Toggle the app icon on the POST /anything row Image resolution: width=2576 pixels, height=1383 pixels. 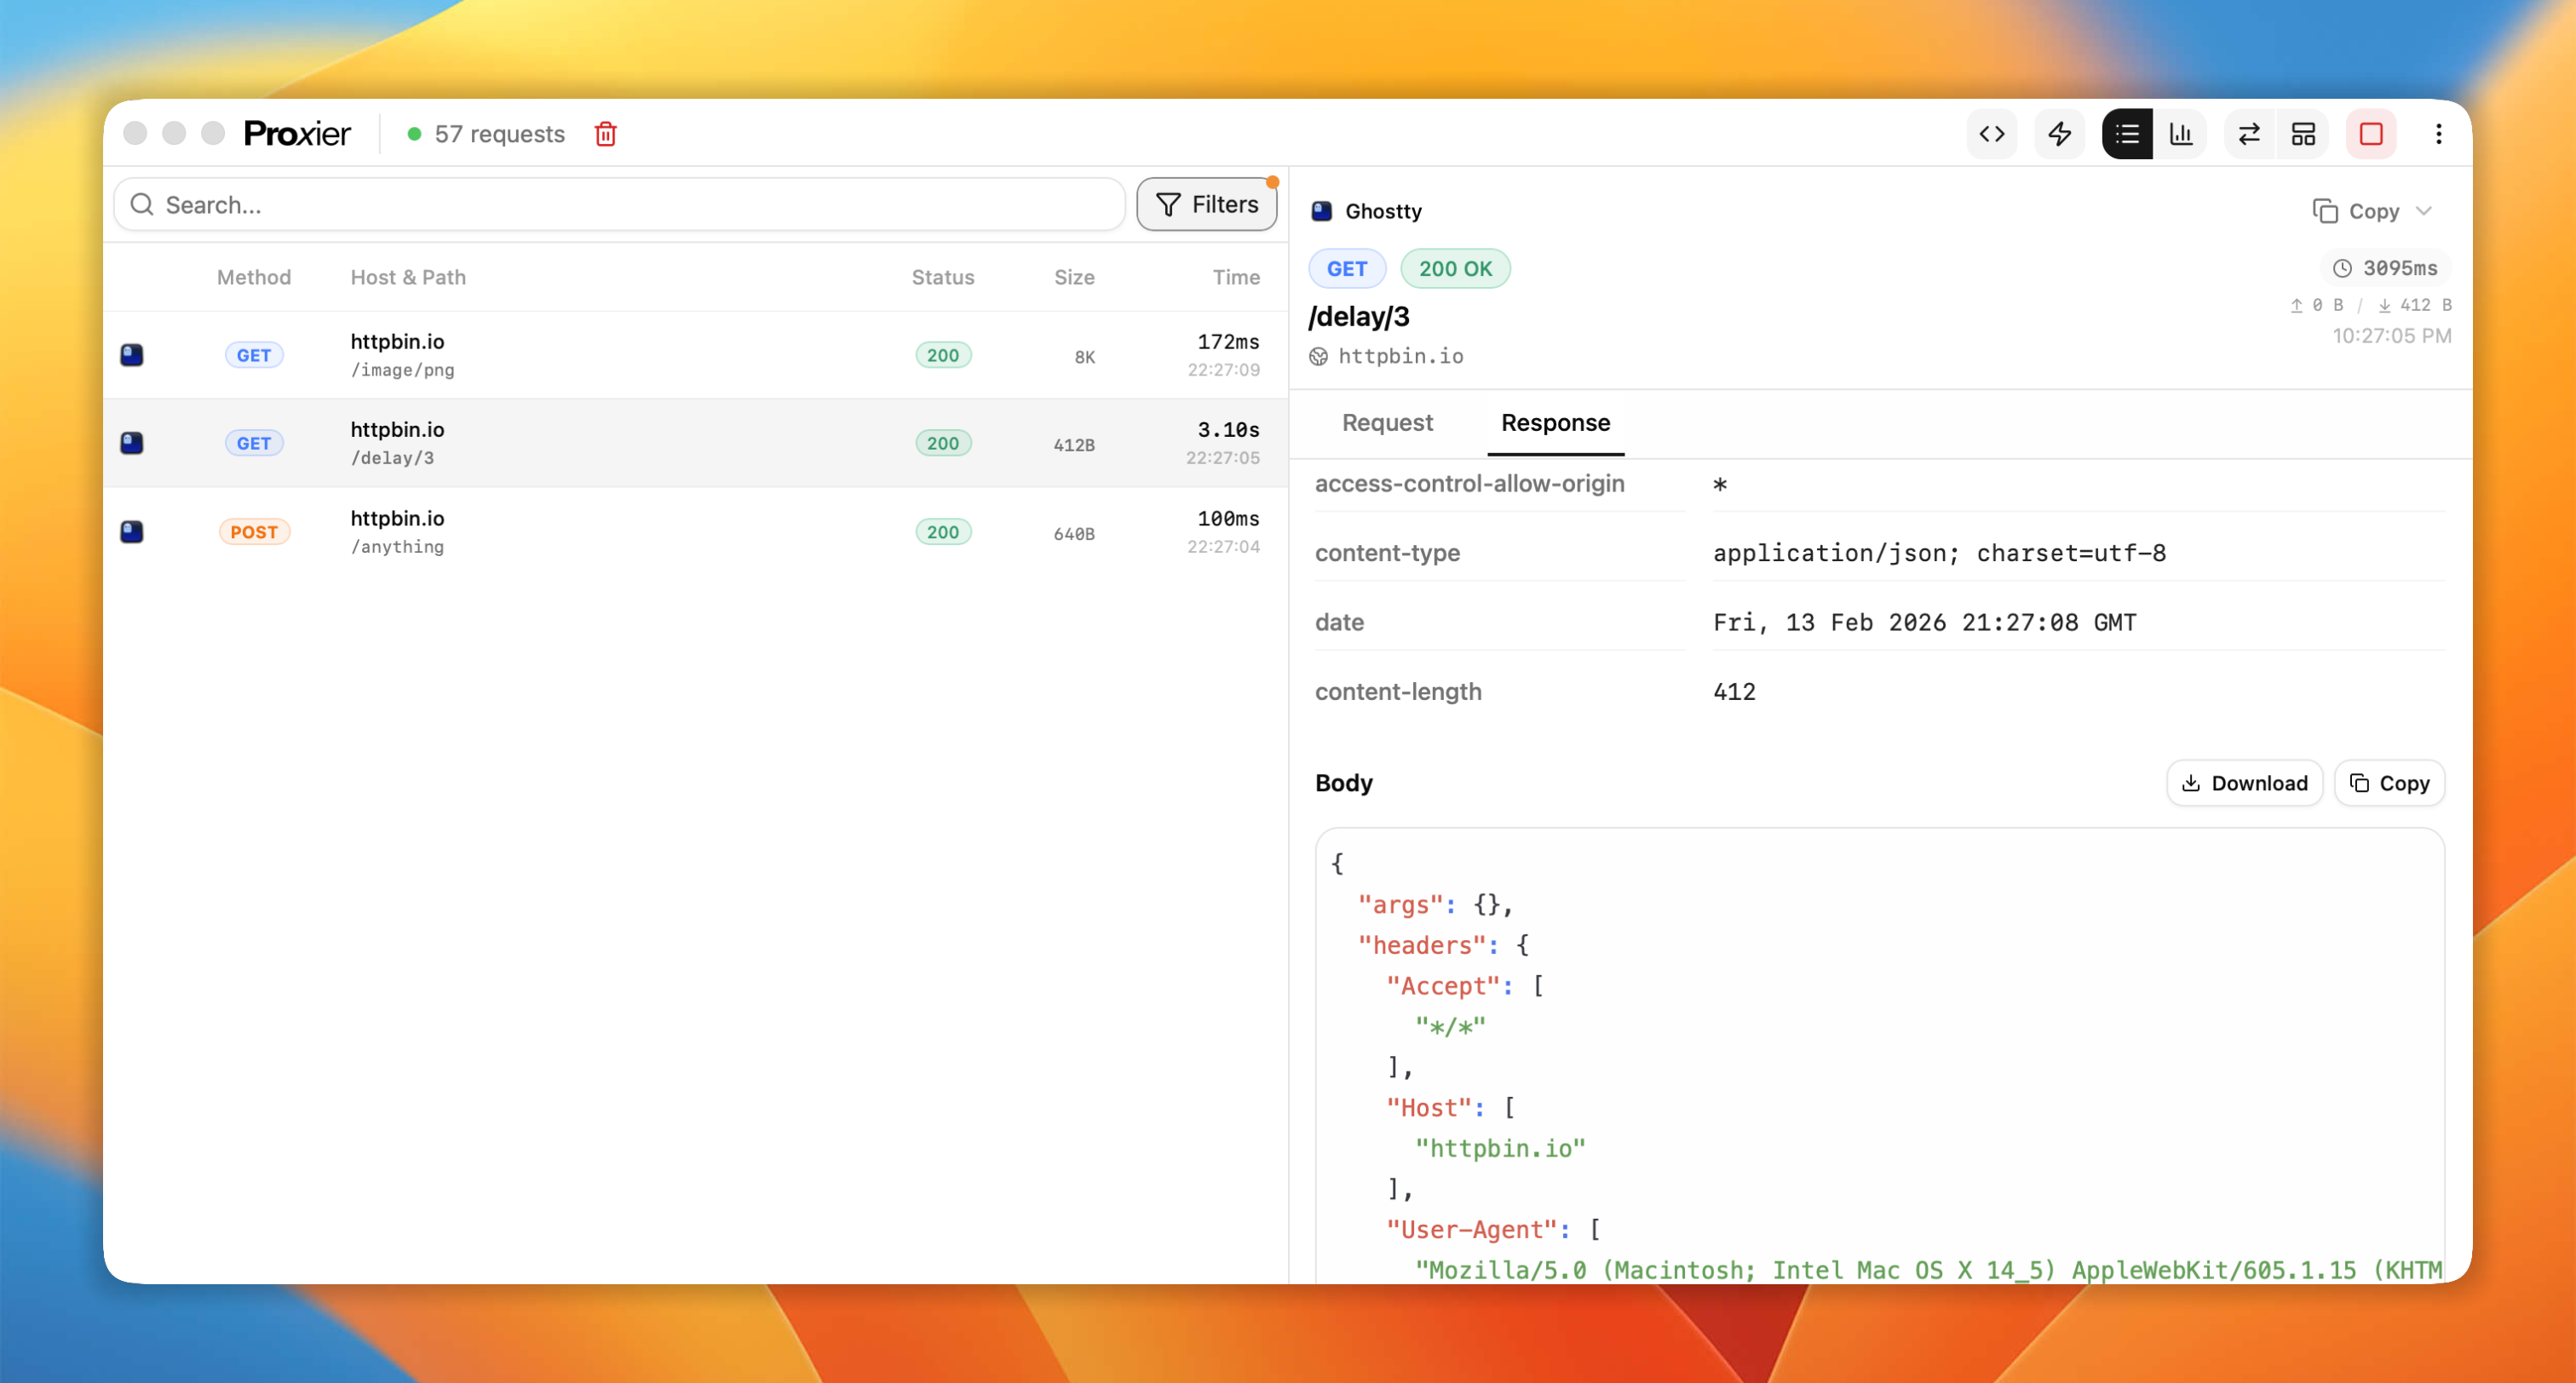(x=131, y=532)
